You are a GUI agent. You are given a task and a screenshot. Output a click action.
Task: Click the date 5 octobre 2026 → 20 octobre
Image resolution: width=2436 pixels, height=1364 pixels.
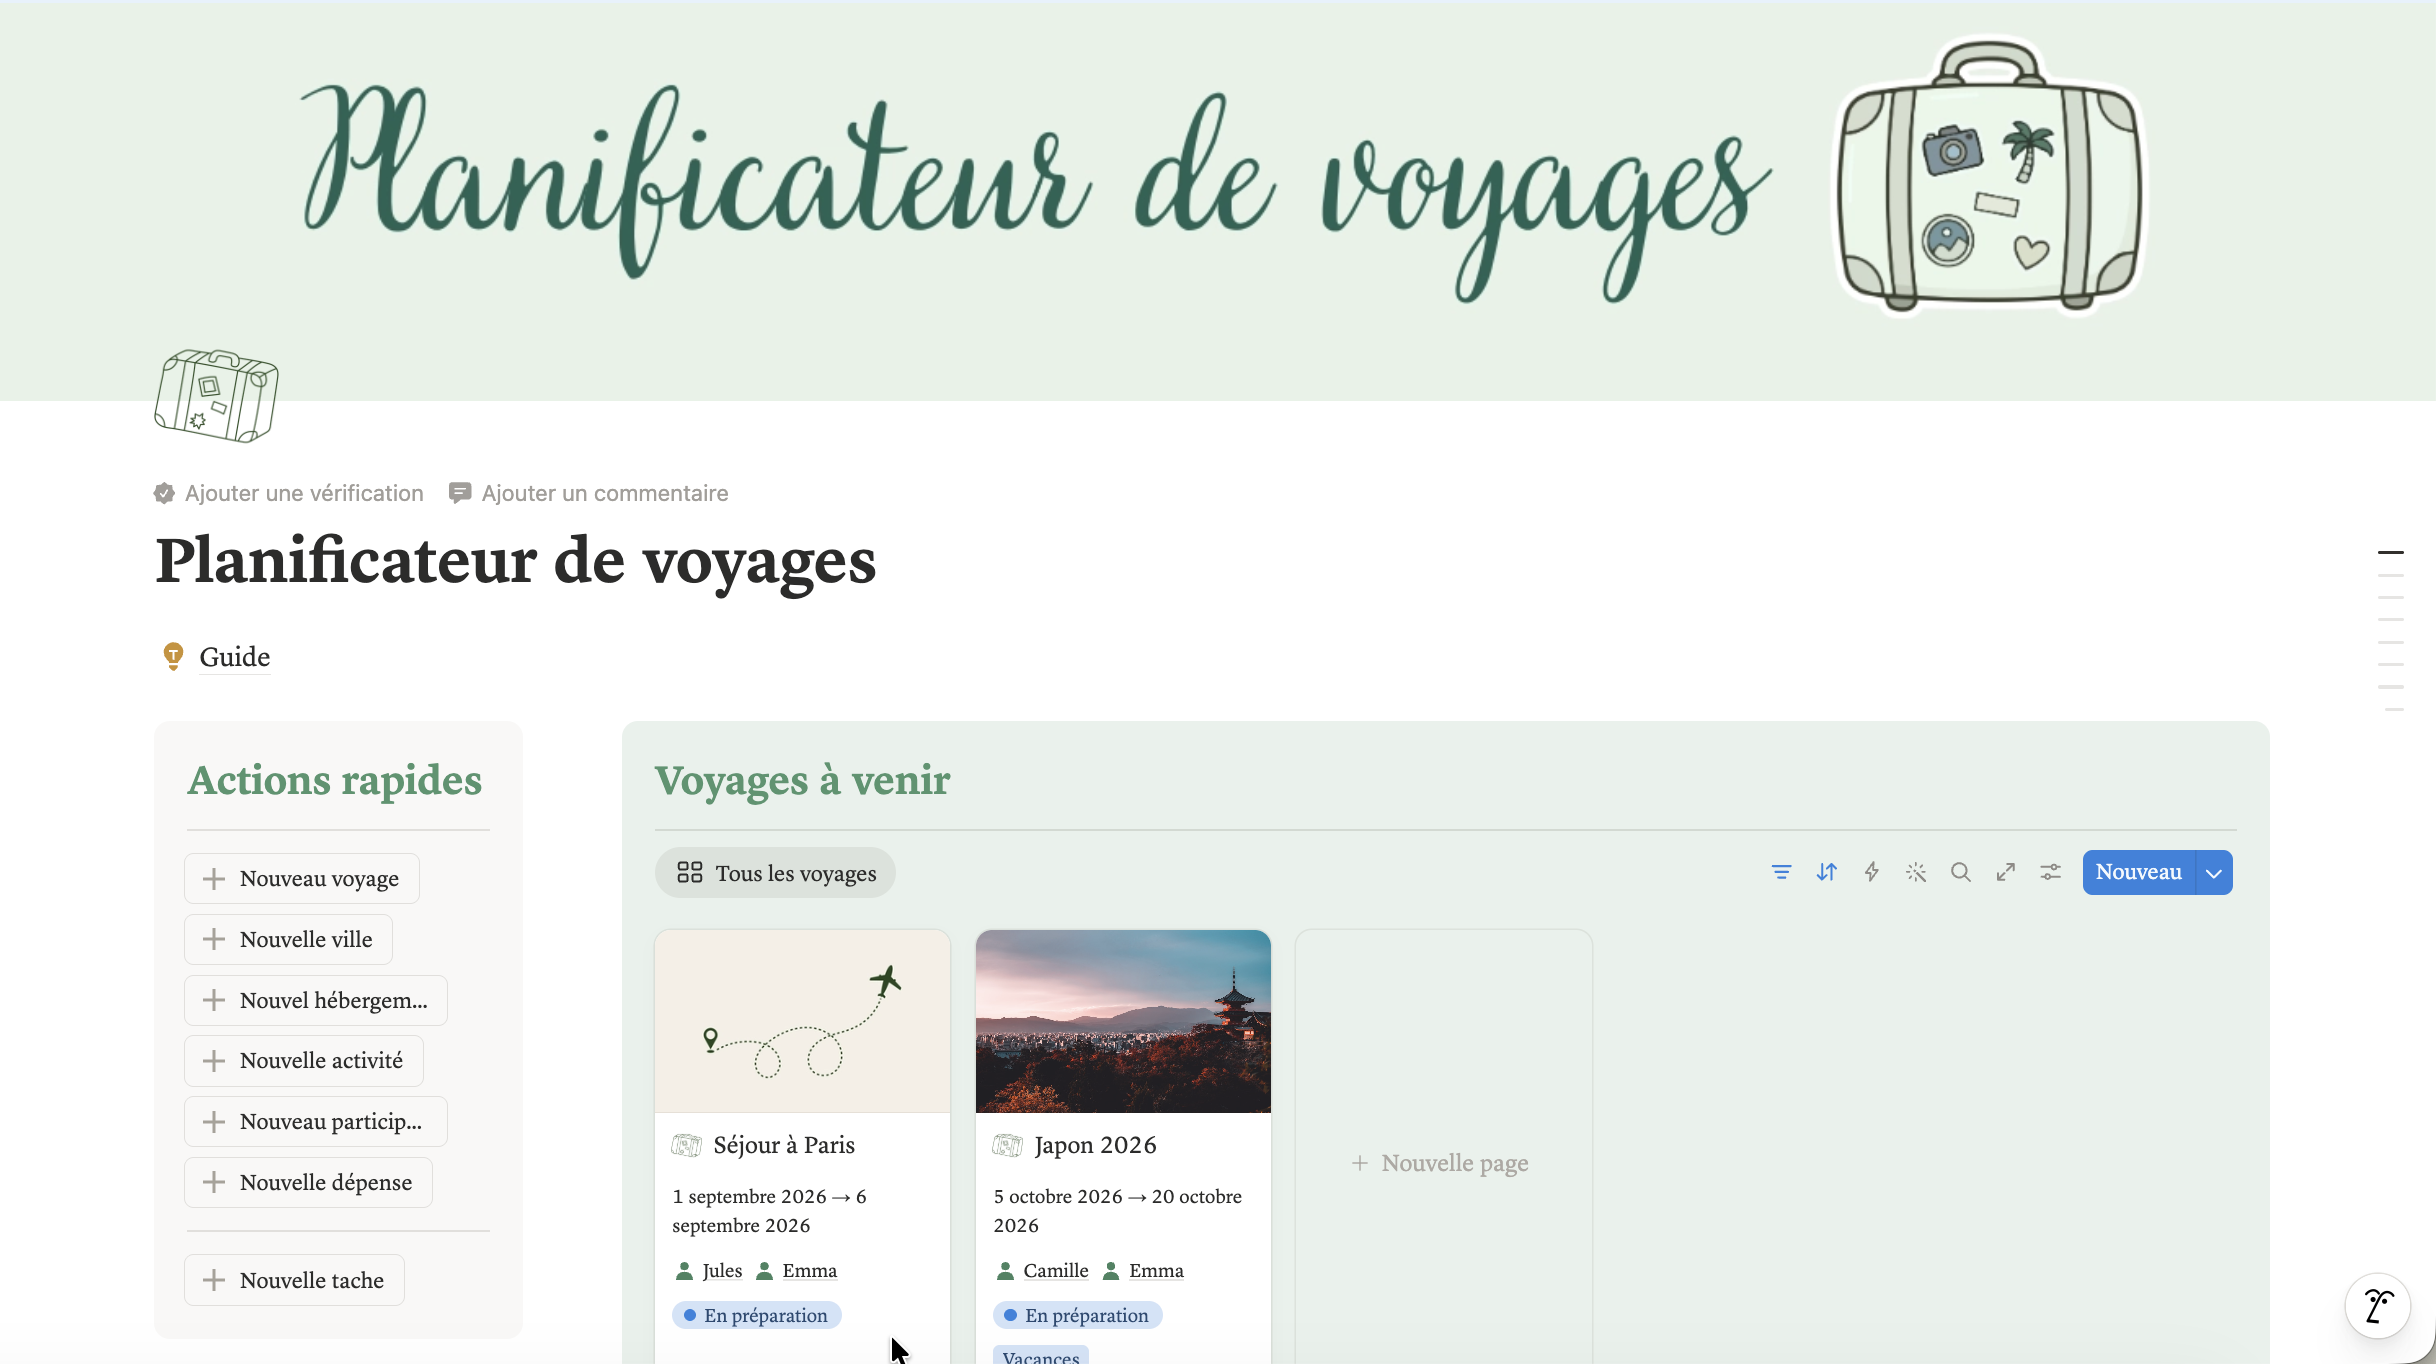[1118, 1211]
